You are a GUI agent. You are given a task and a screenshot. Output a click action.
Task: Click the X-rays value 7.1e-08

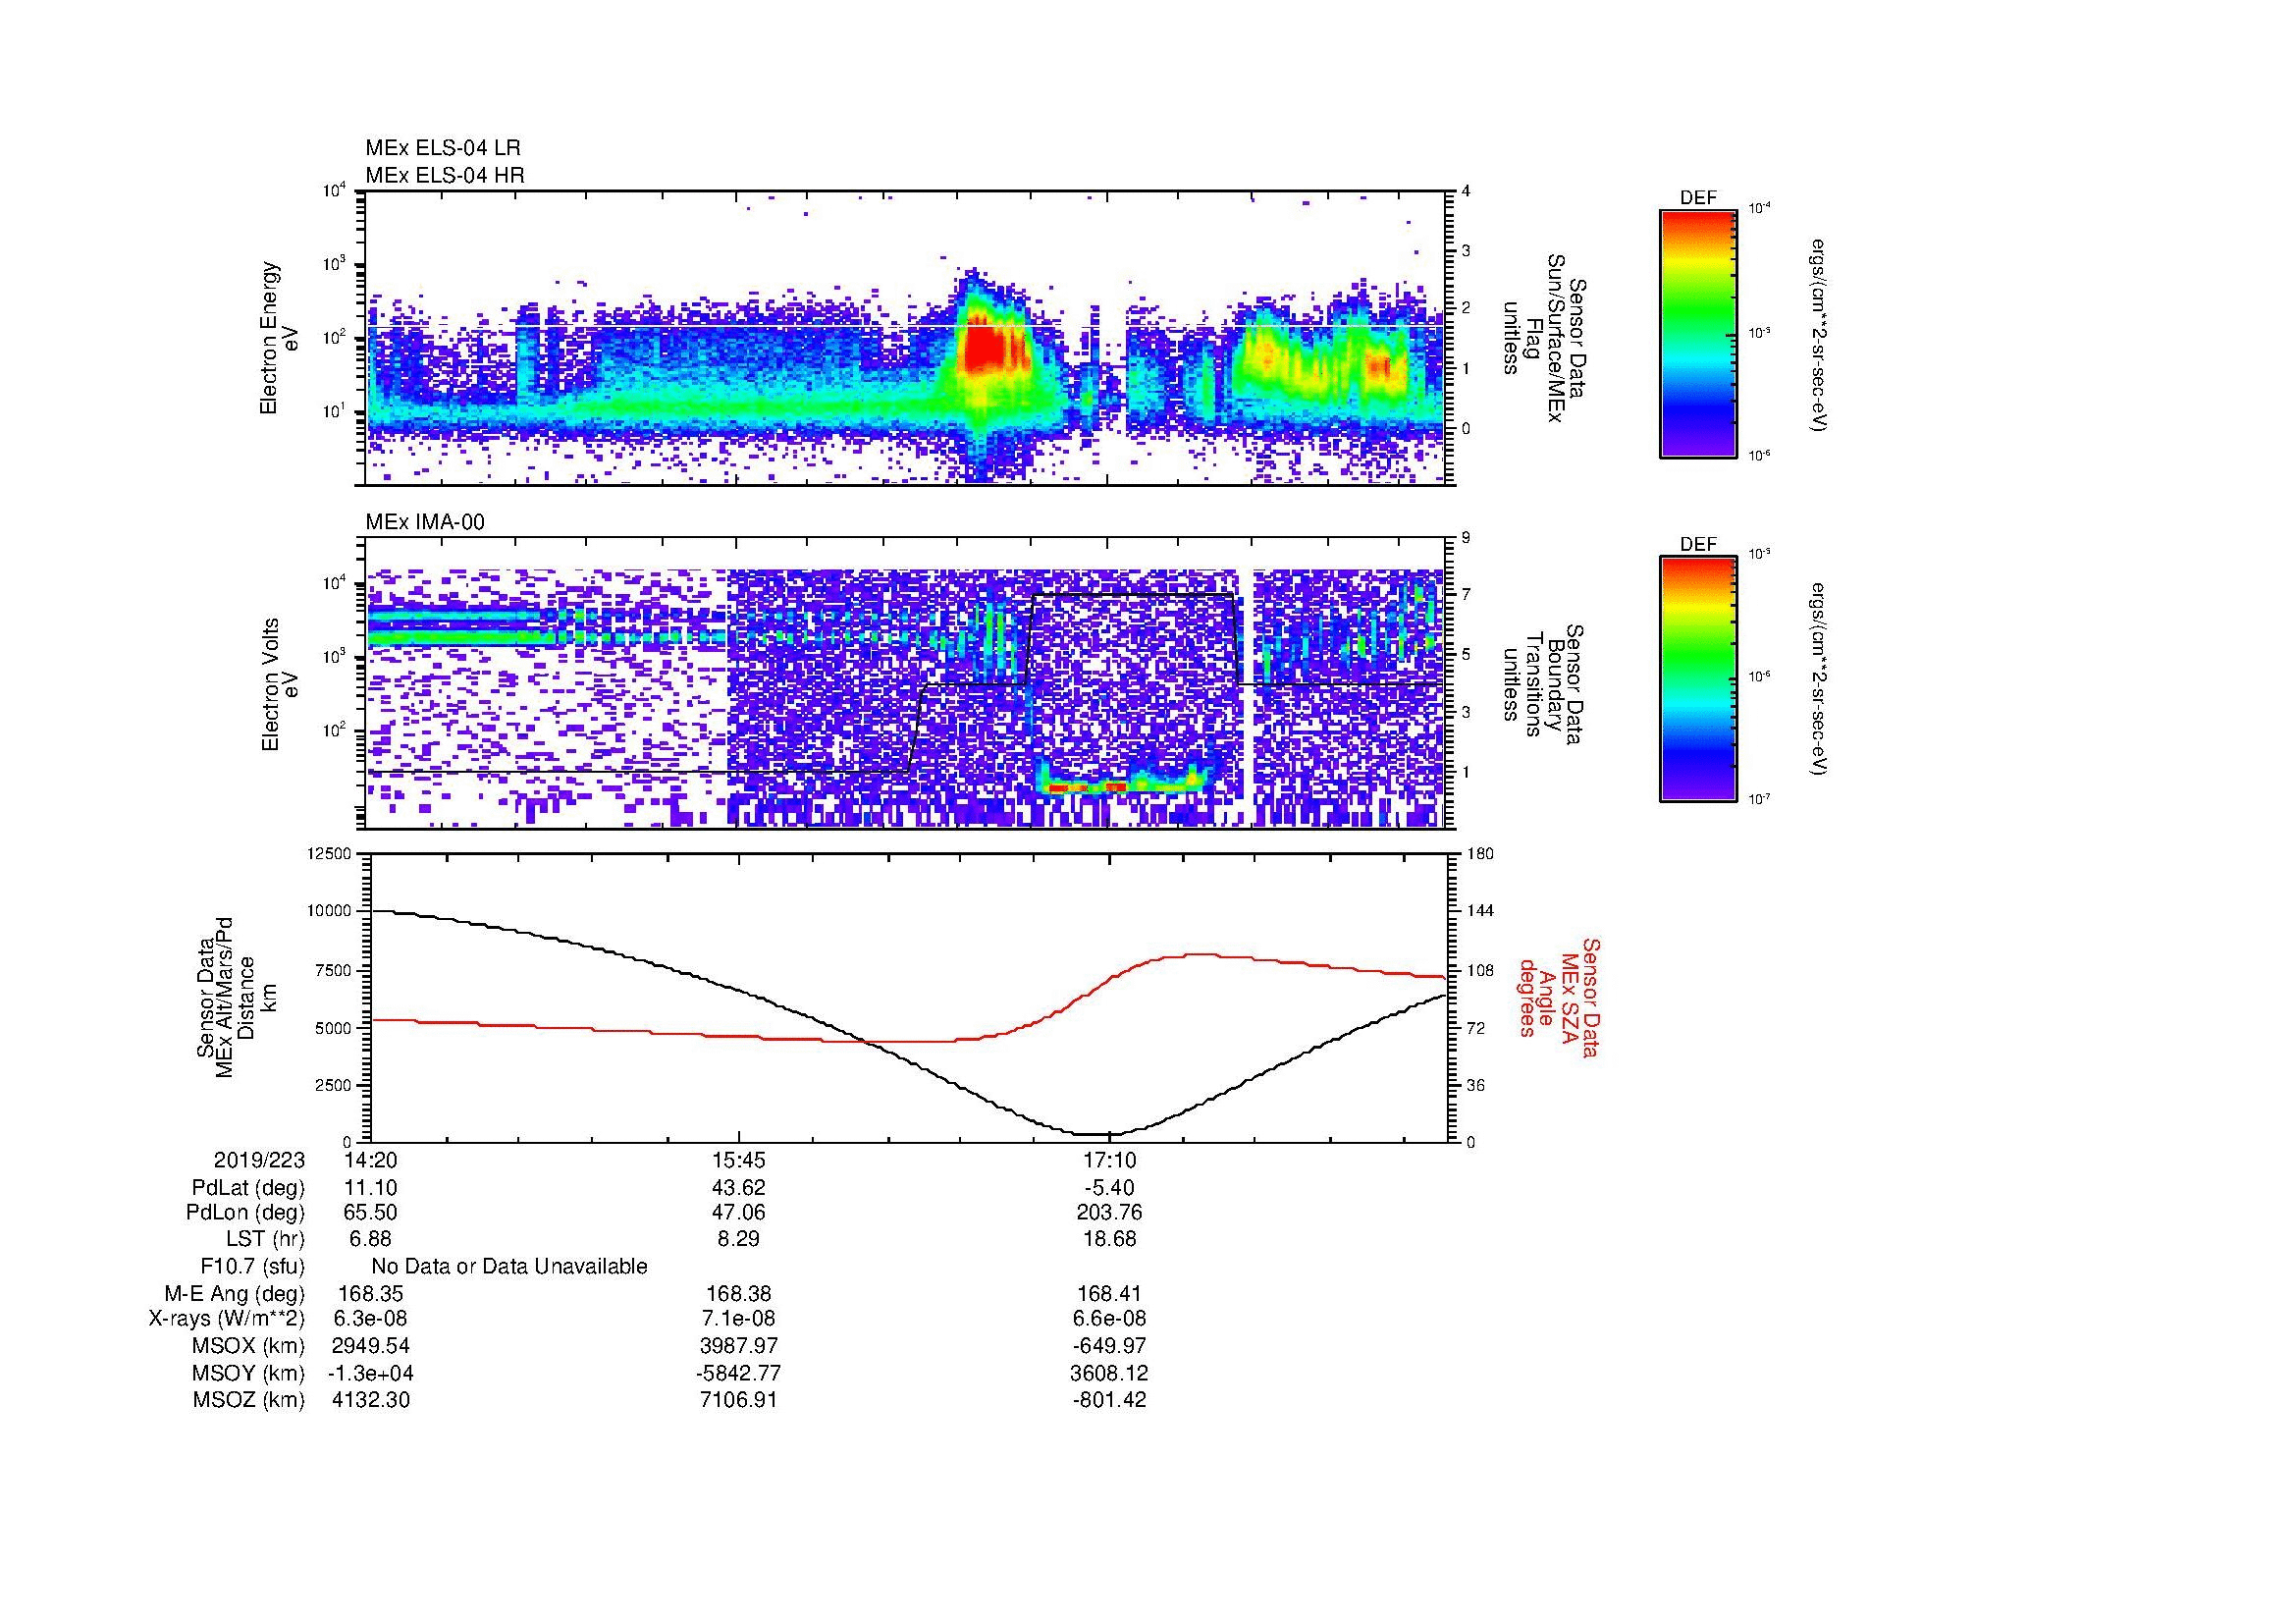click(739, 1319)
